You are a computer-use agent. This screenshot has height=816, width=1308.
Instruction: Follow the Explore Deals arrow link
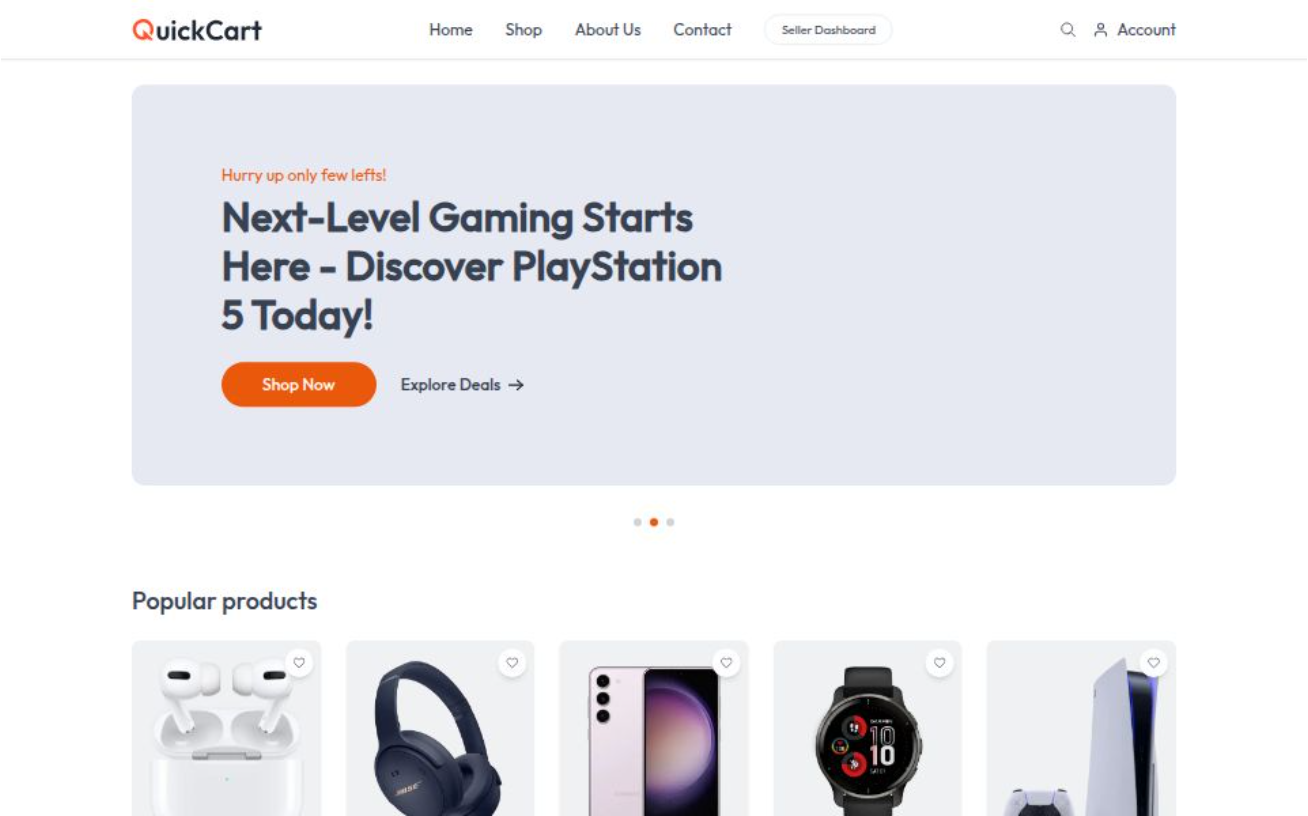(462, 385)
